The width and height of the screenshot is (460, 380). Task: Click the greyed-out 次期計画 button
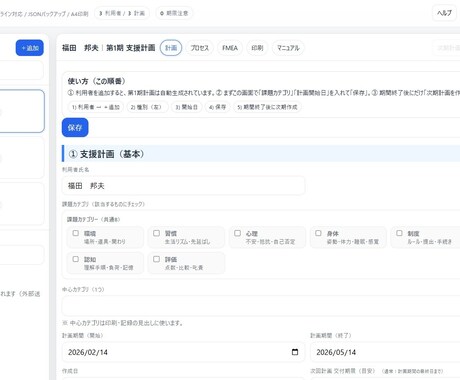coord(446,48)
